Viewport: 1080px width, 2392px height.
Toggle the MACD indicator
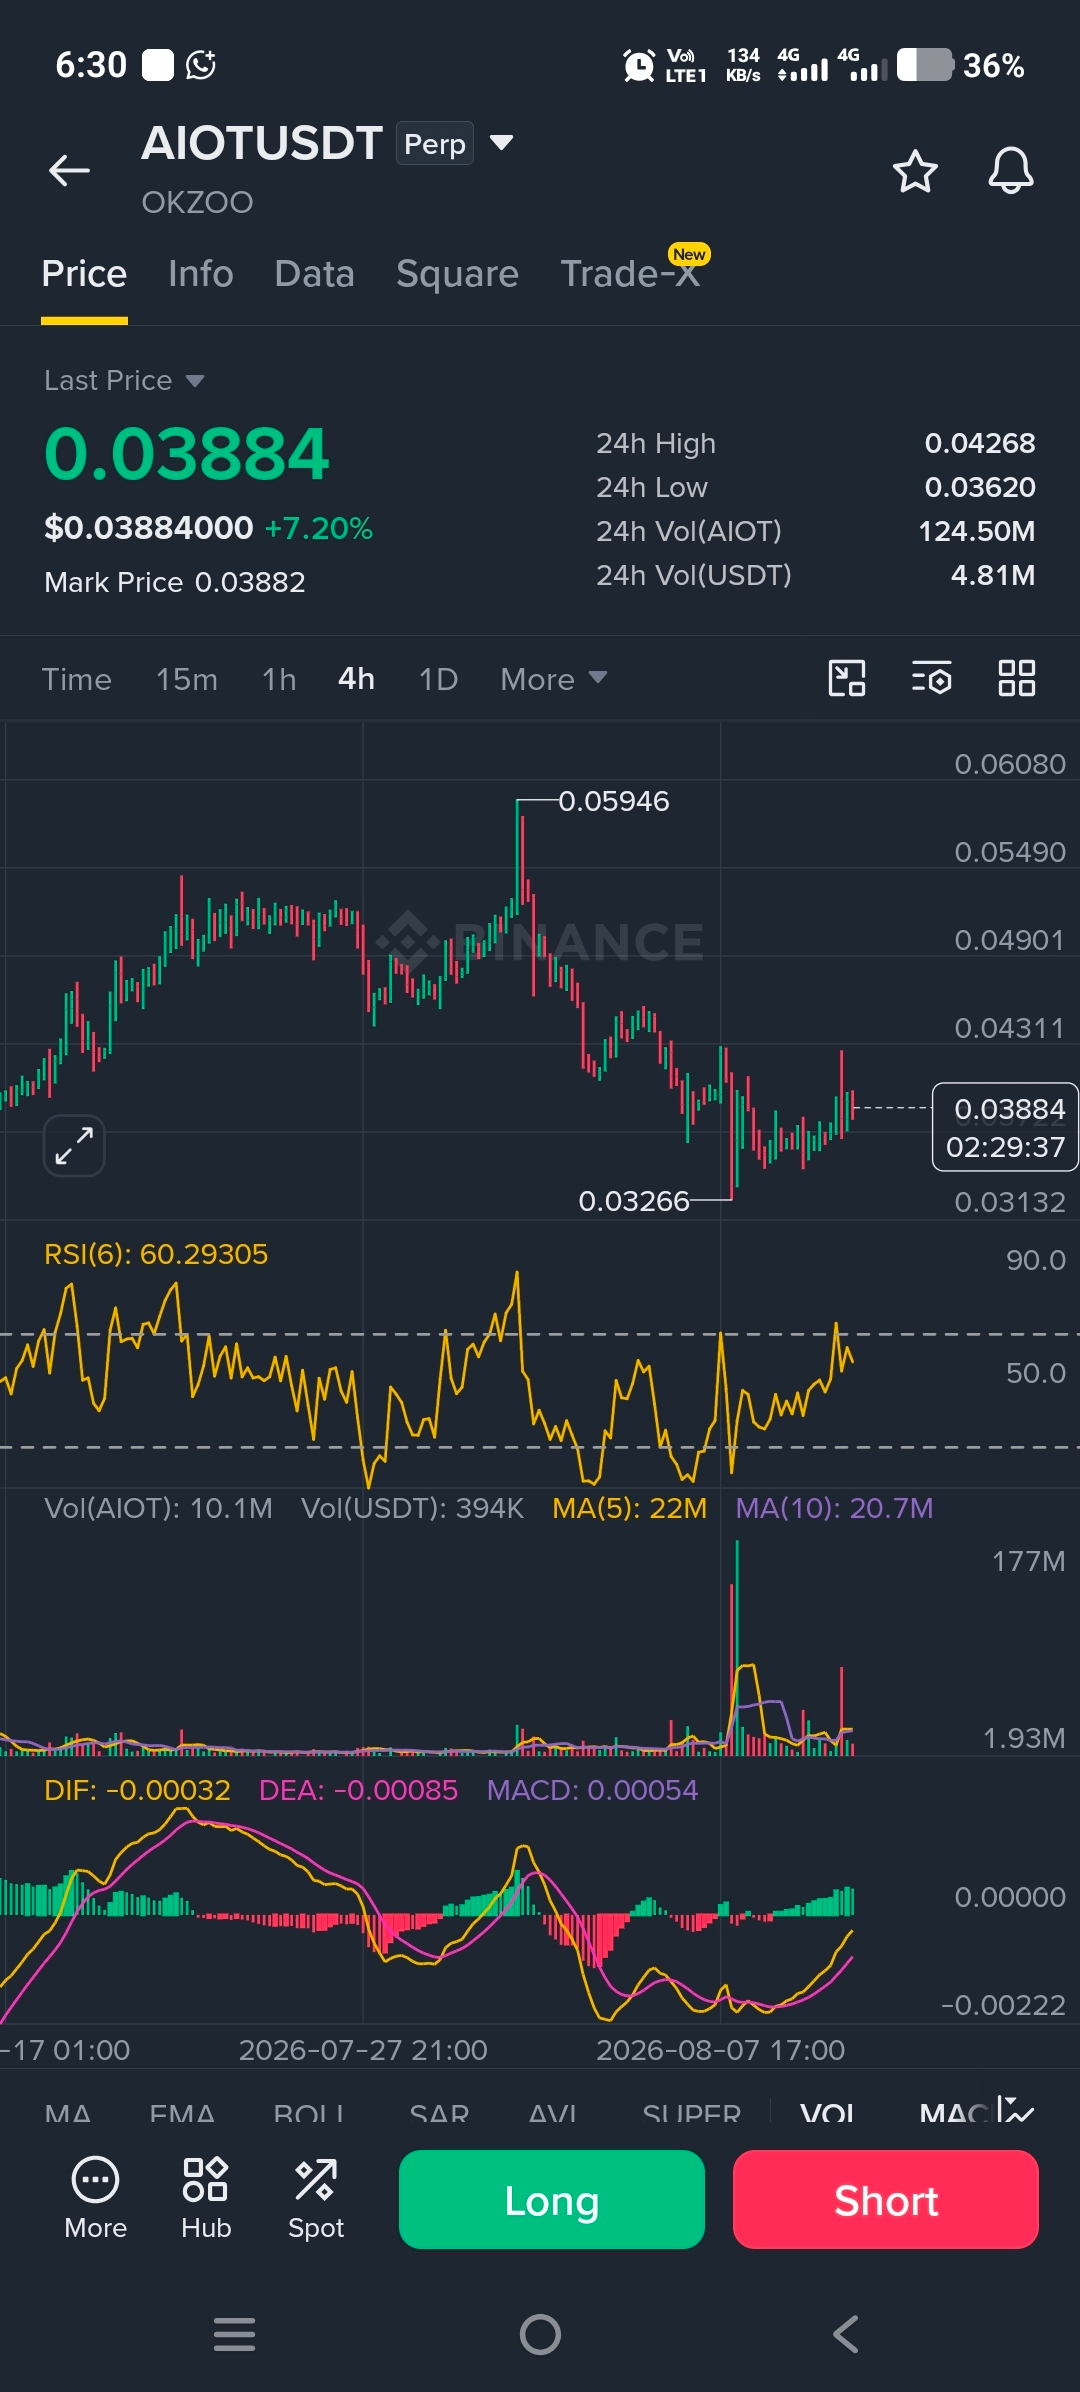(x=955, y=2113)
